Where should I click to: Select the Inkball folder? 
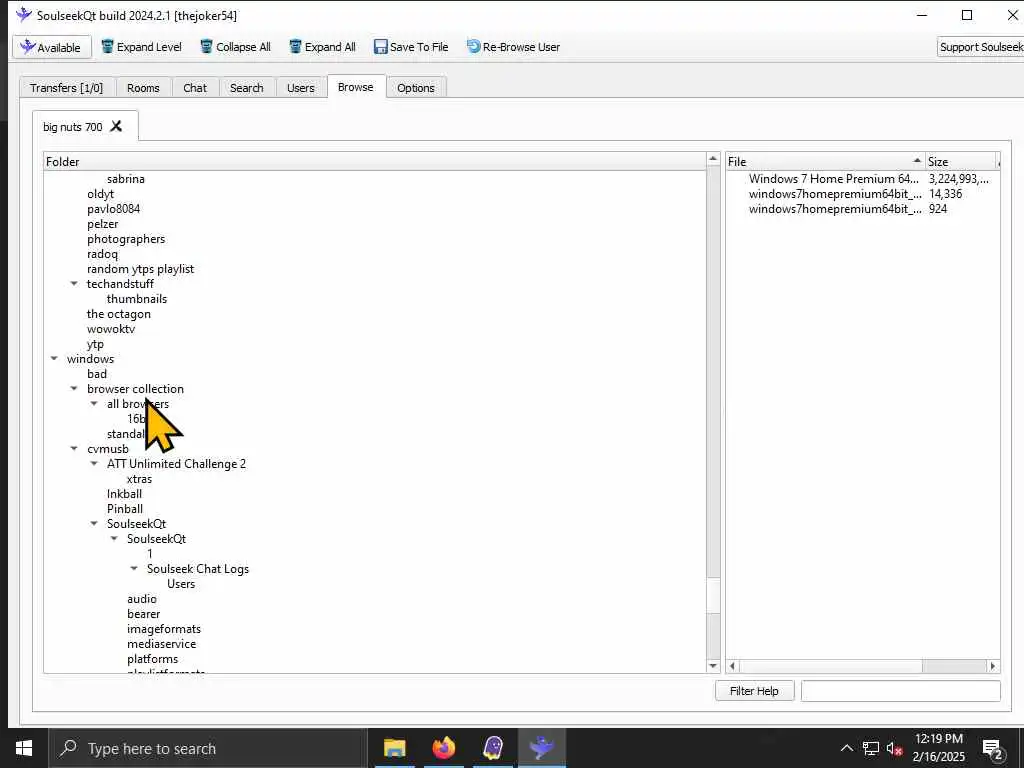(124, 494)
